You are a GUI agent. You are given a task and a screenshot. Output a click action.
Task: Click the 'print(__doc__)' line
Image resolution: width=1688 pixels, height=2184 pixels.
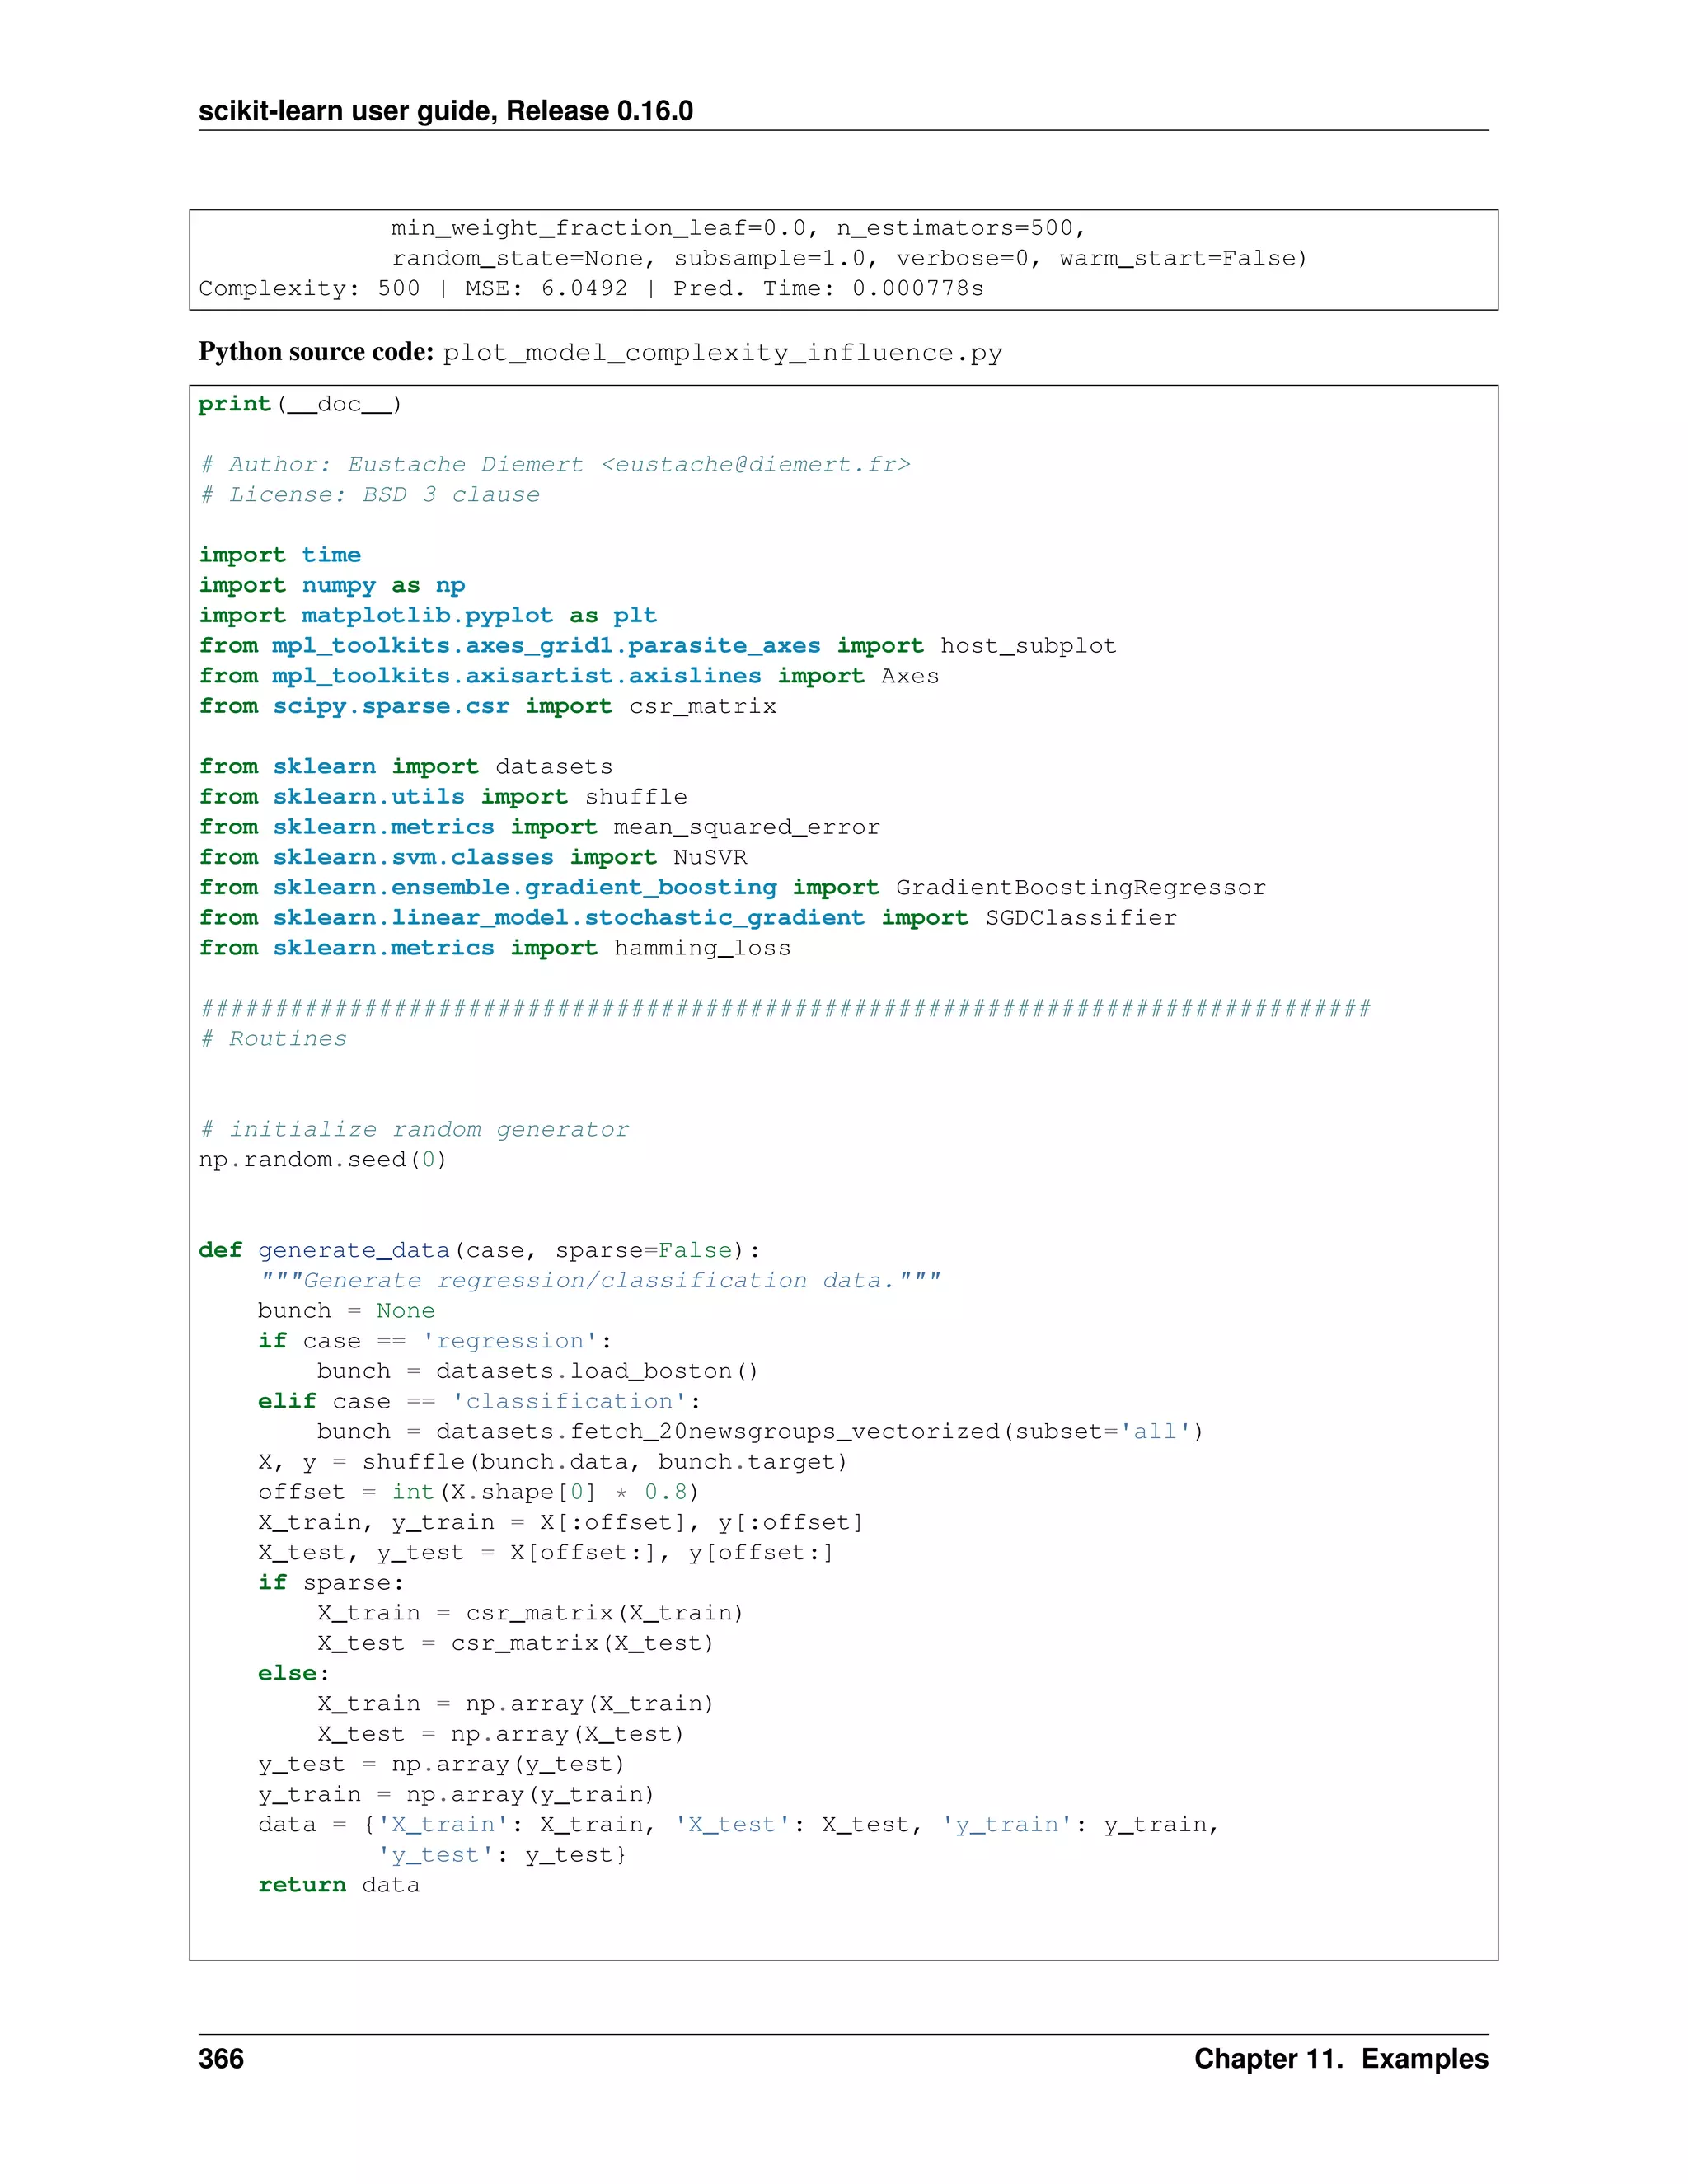(x=300, y=404)
